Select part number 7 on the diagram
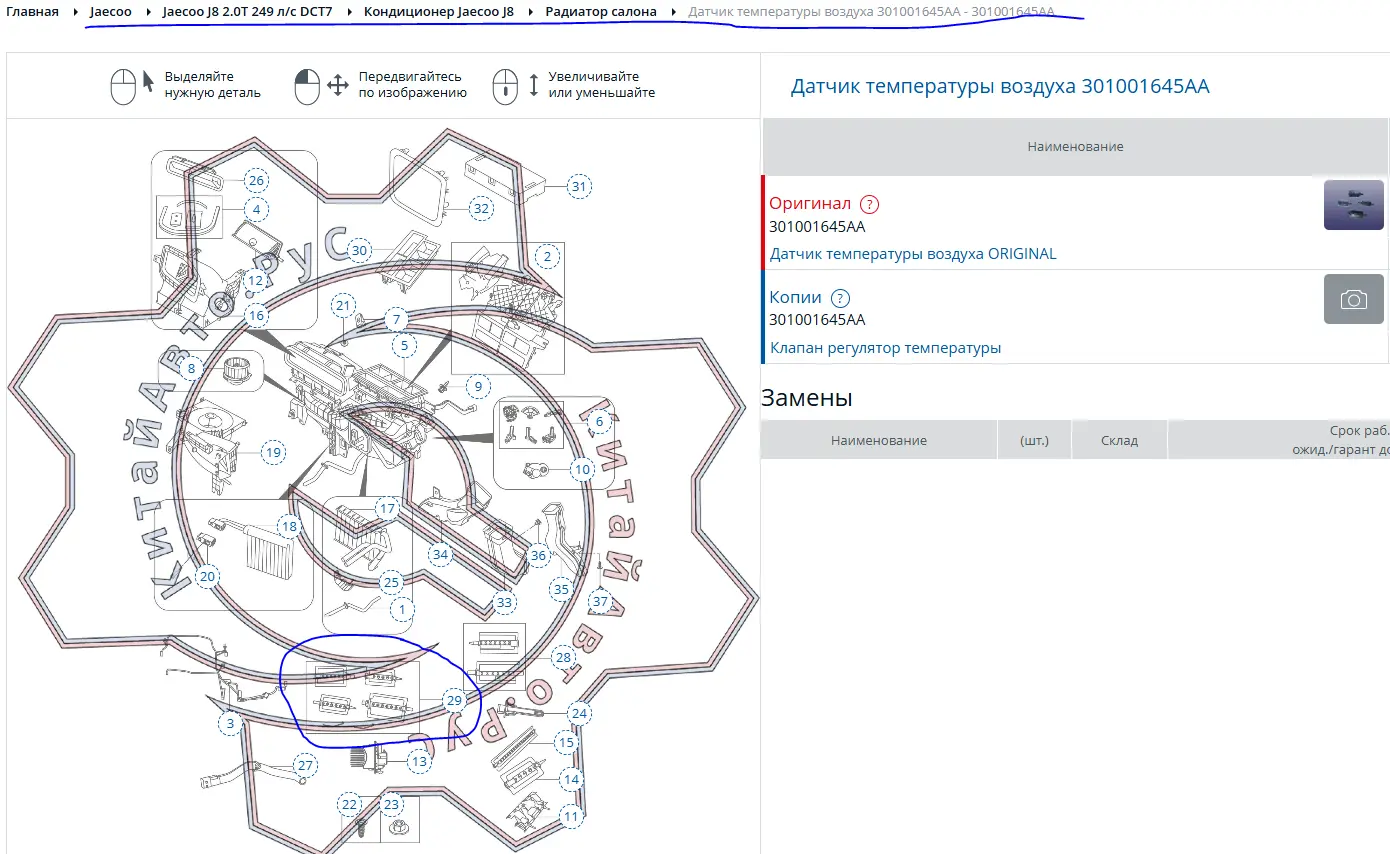 pos(397,320)
